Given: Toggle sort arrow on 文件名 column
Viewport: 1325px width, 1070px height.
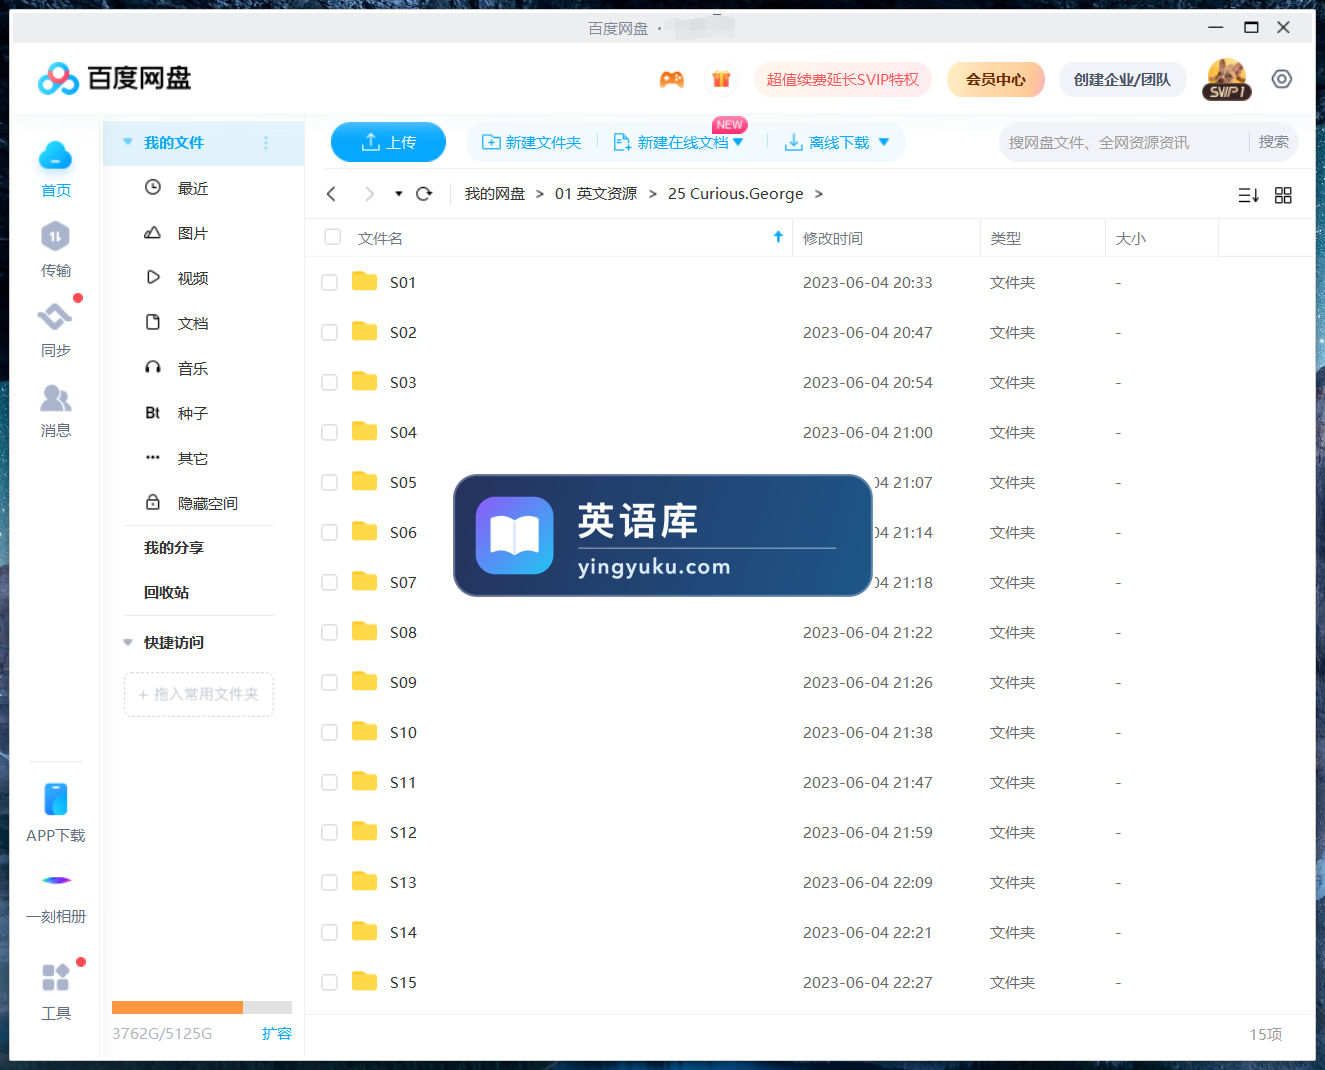Looking at the screenshot, I should click(x=778, y=237).
